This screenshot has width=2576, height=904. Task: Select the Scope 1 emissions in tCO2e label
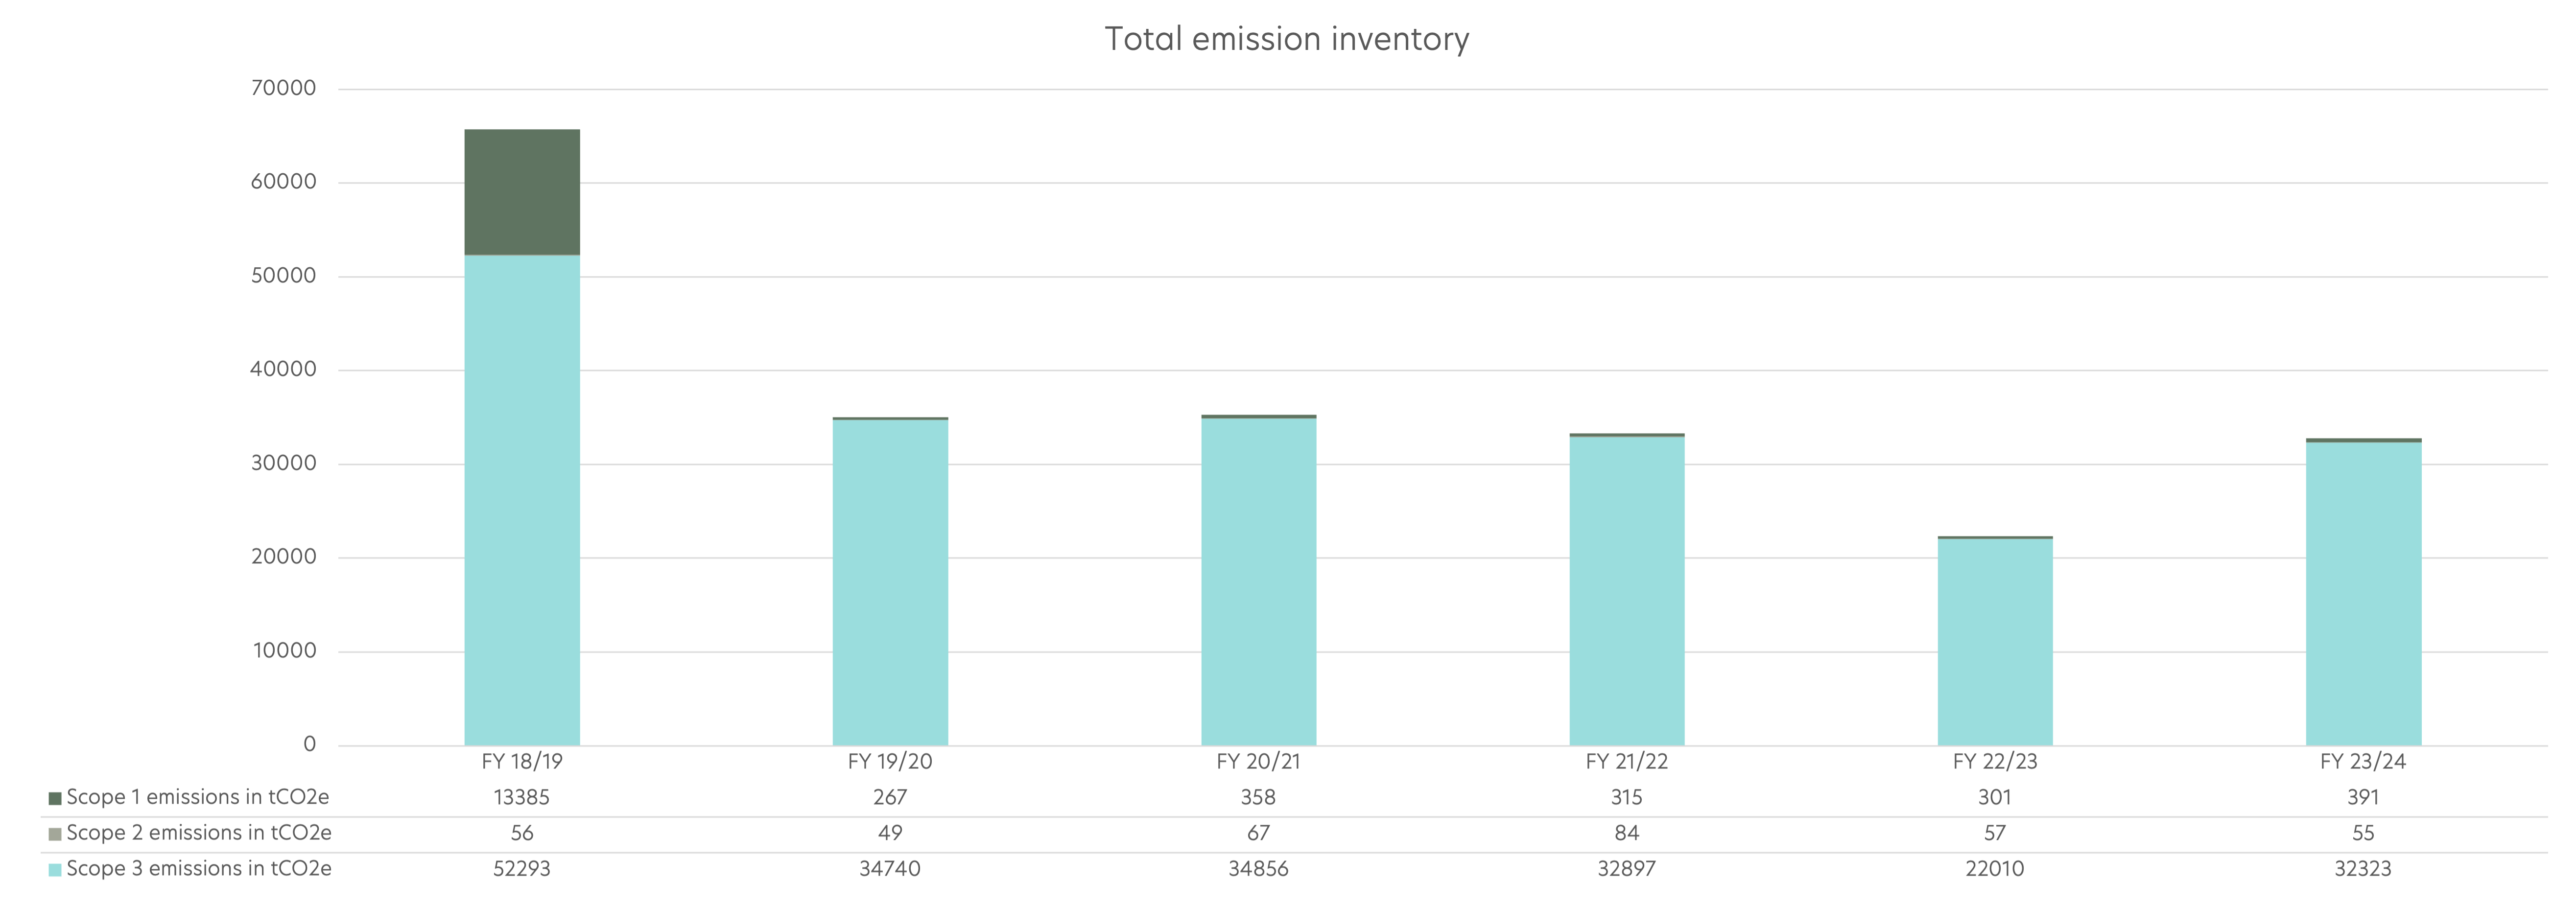(197, 797)
